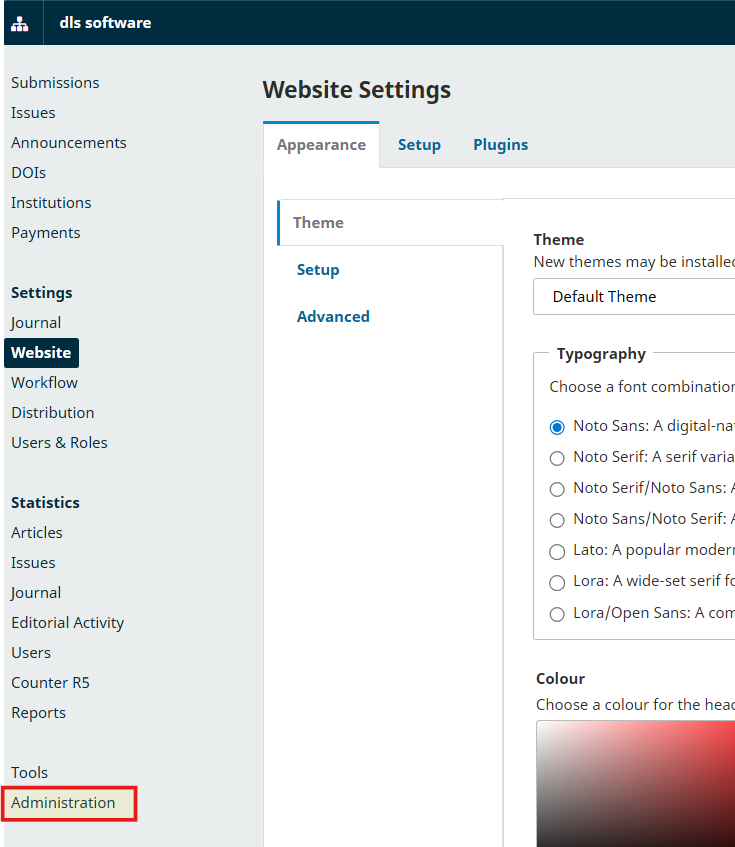Open Journal under Settings
Screen dimensions: 735x847
point(36,322)
